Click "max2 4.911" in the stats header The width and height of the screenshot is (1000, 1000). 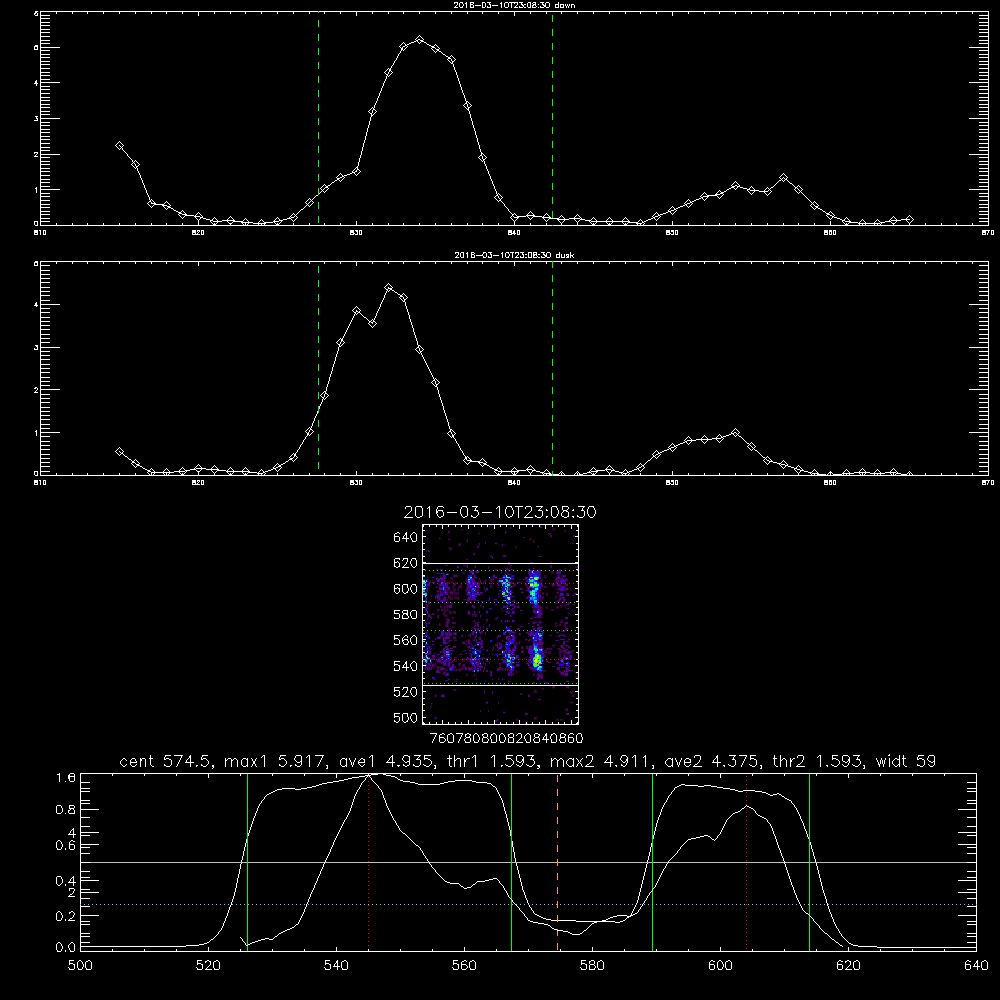598,761
